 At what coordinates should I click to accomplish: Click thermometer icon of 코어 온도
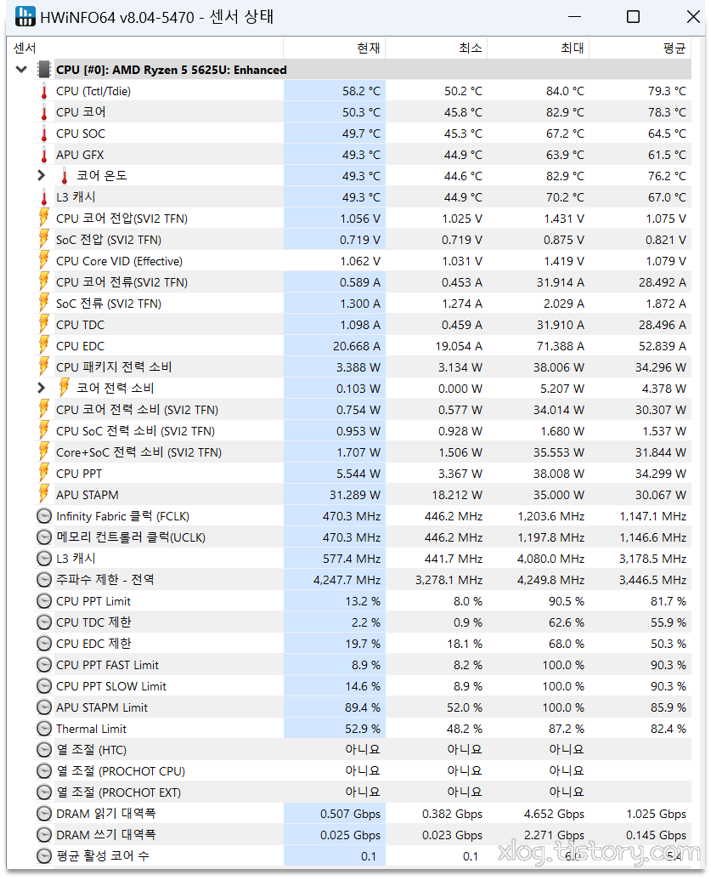click(64, 176)
